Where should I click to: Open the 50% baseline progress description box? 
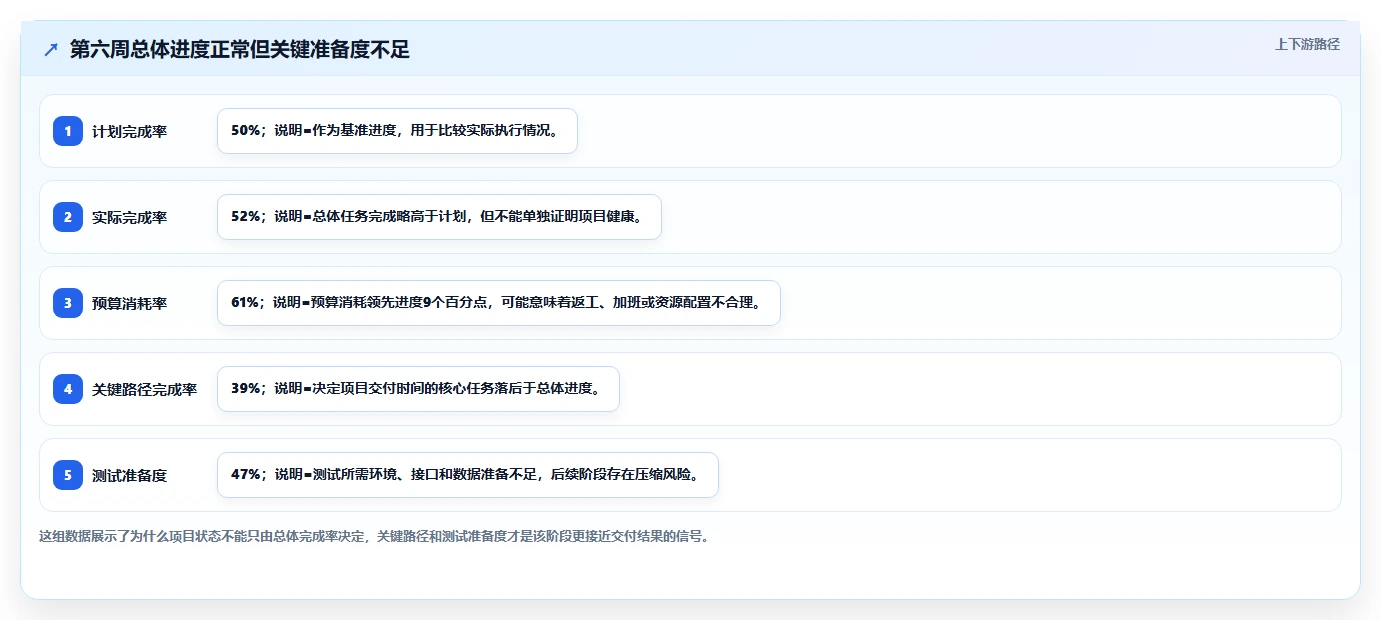point(397,131)
